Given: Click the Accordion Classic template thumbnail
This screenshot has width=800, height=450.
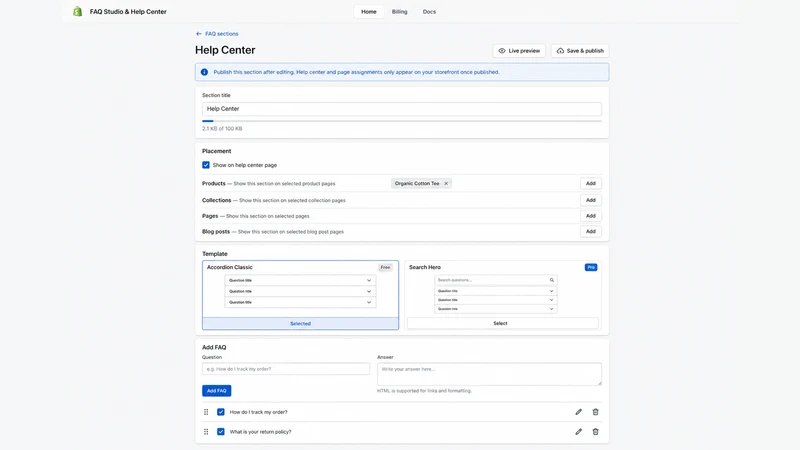Looking at the screenshot, I should (301, 291).
